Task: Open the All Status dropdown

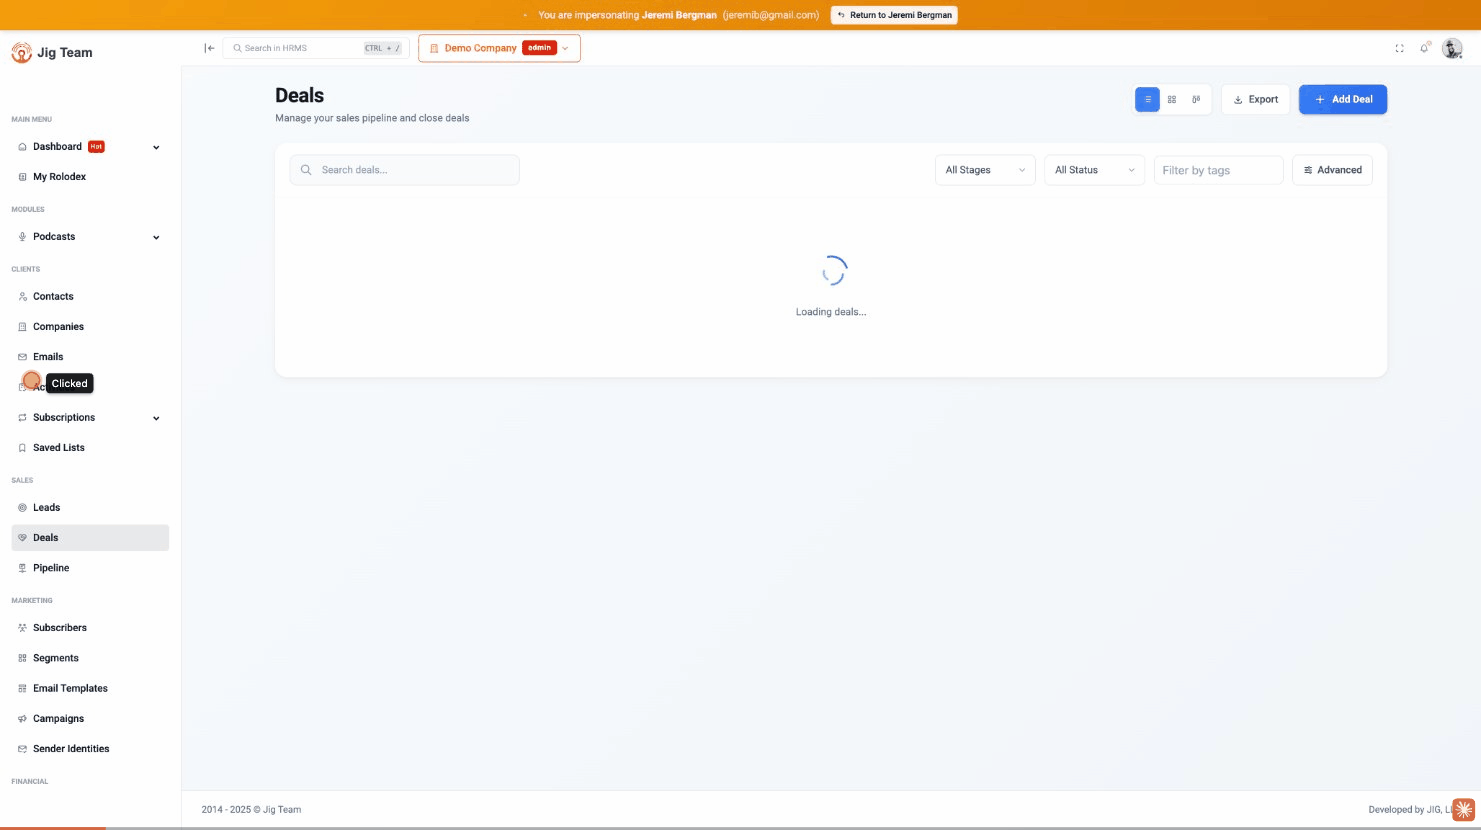Action: coord(1093,169)
